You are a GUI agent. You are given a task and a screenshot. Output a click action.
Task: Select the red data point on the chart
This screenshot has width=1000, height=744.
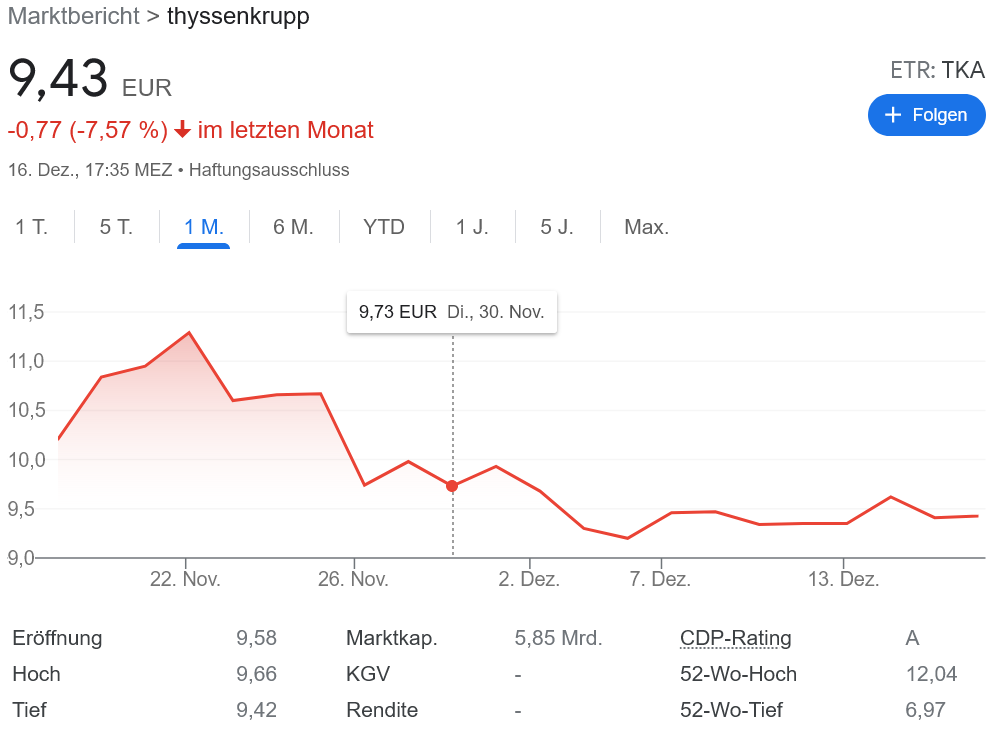click(x=452, y=486)
